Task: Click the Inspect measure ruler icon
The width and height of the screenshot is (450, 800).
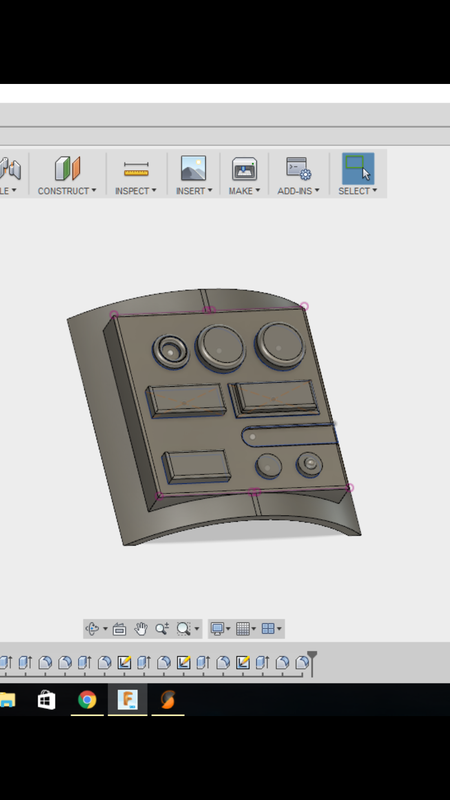Action: (136, 169)
